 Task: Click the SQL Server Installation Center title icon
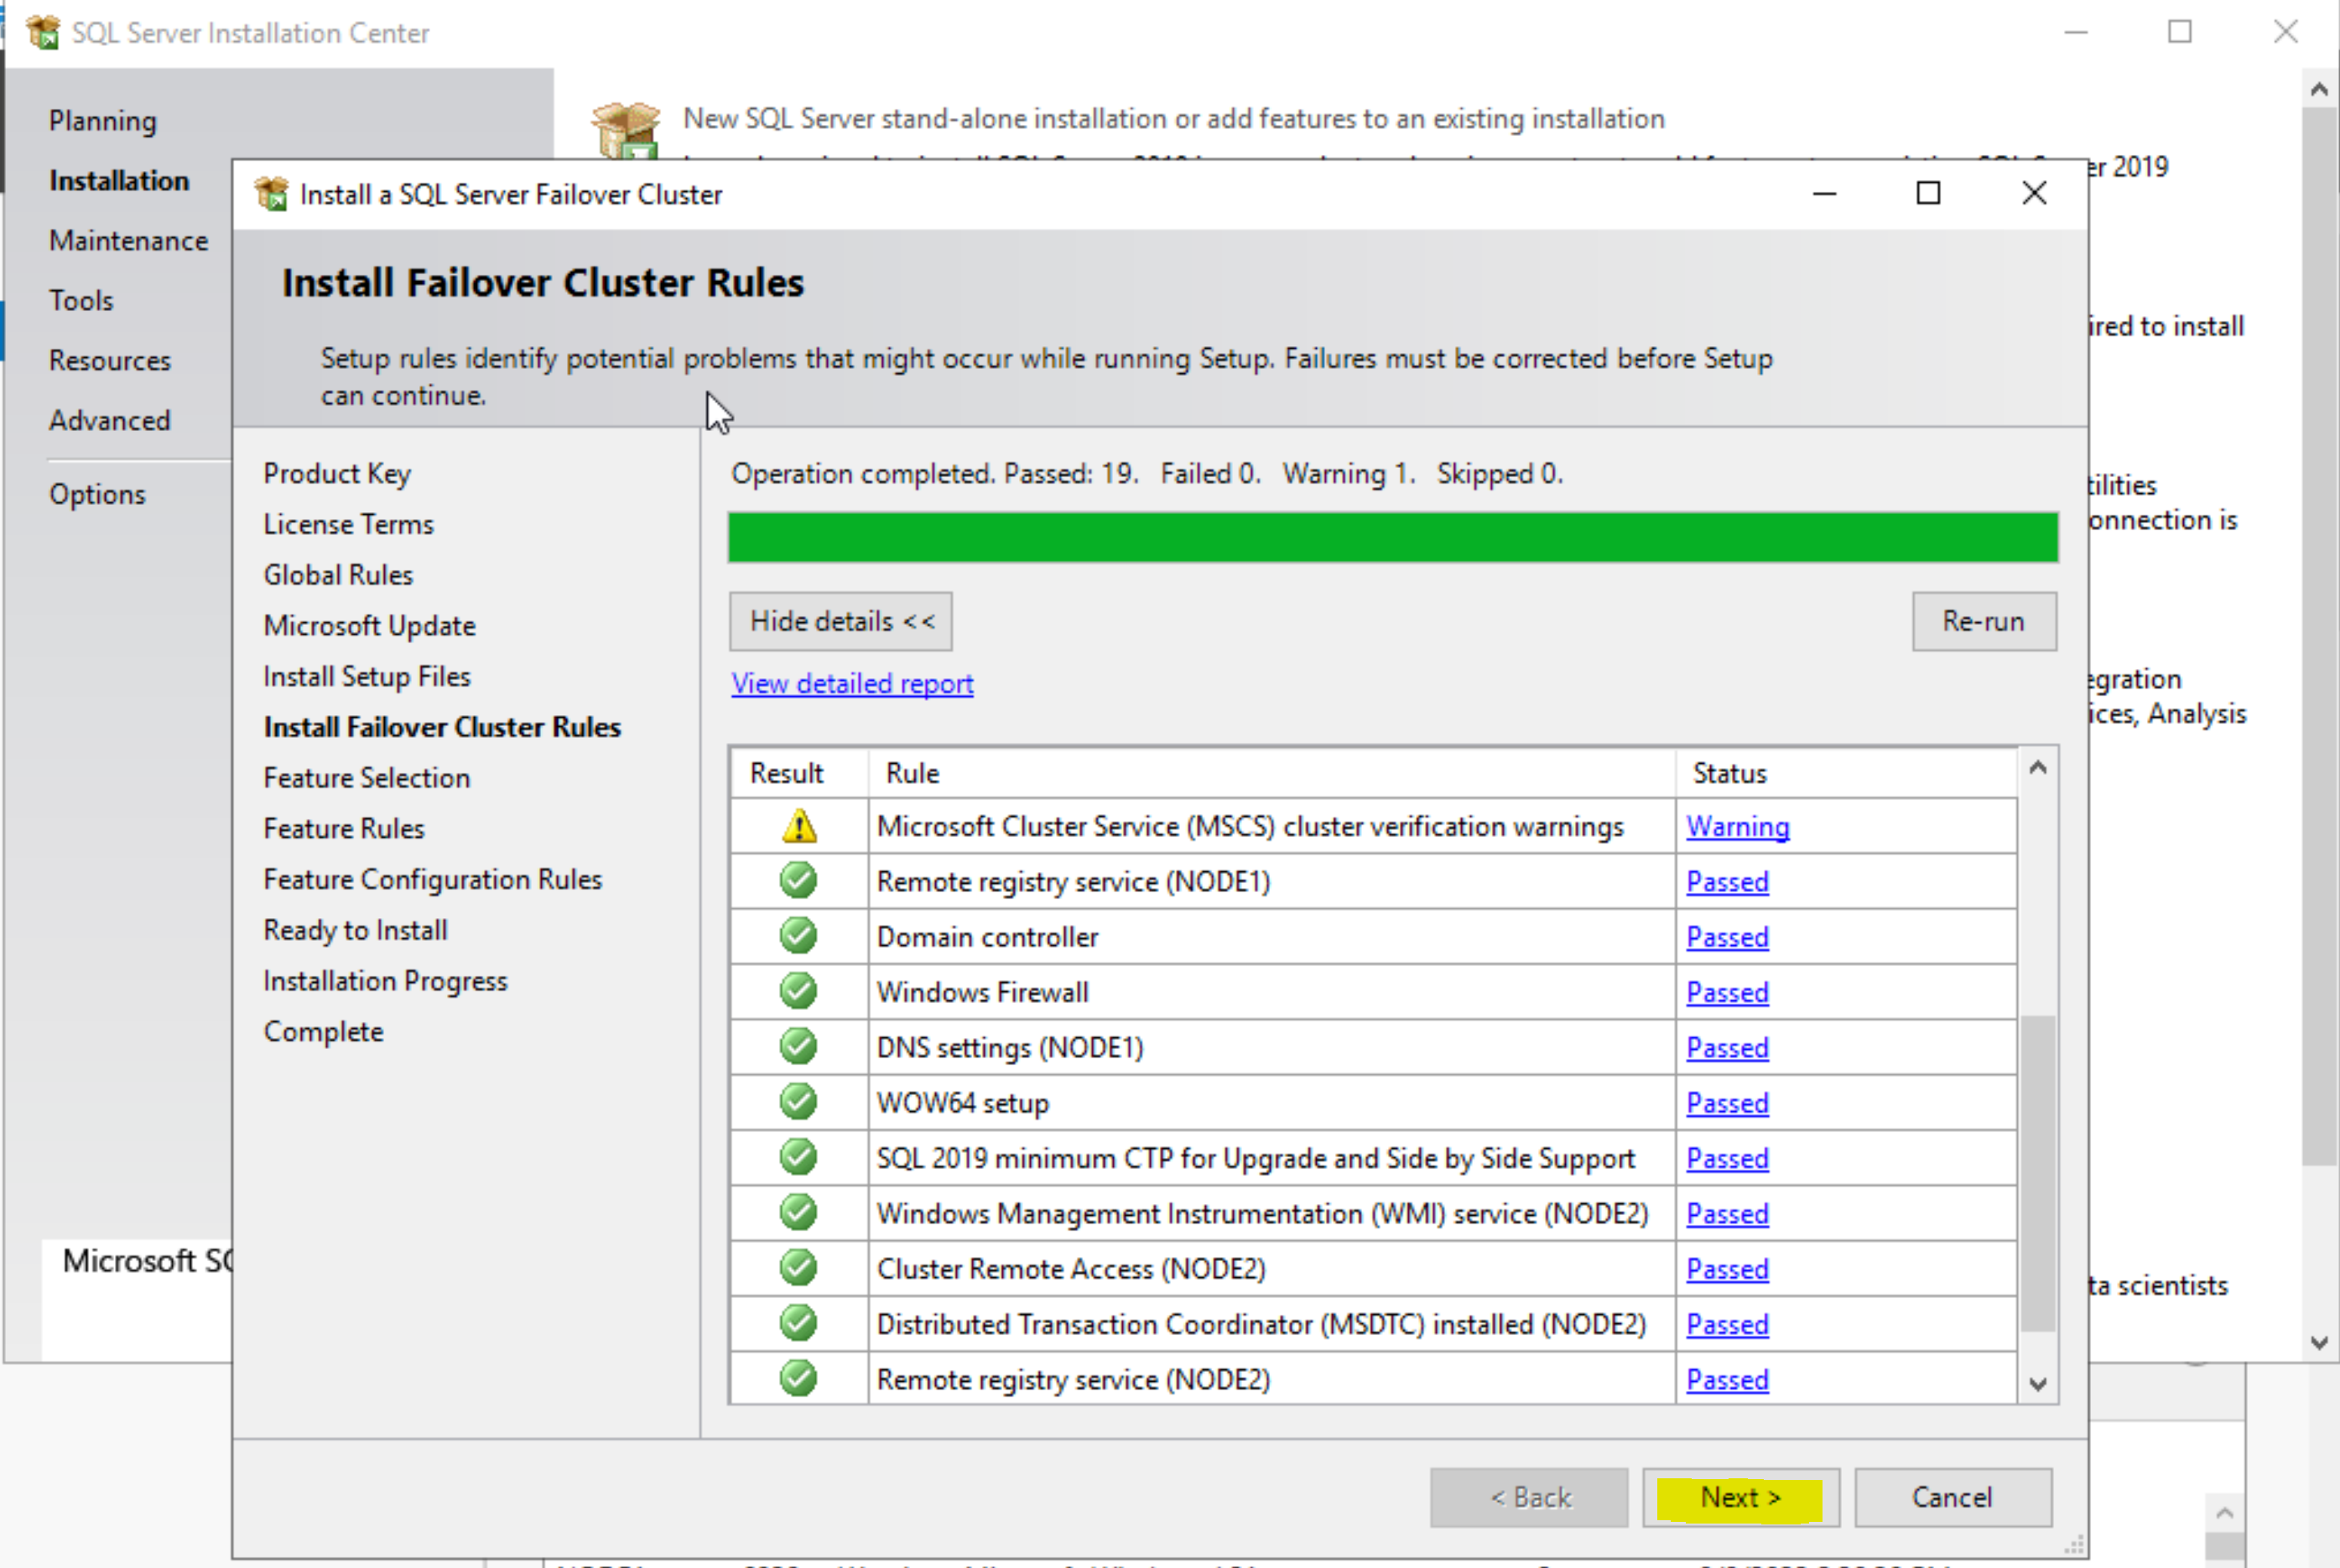click(43, 33)
